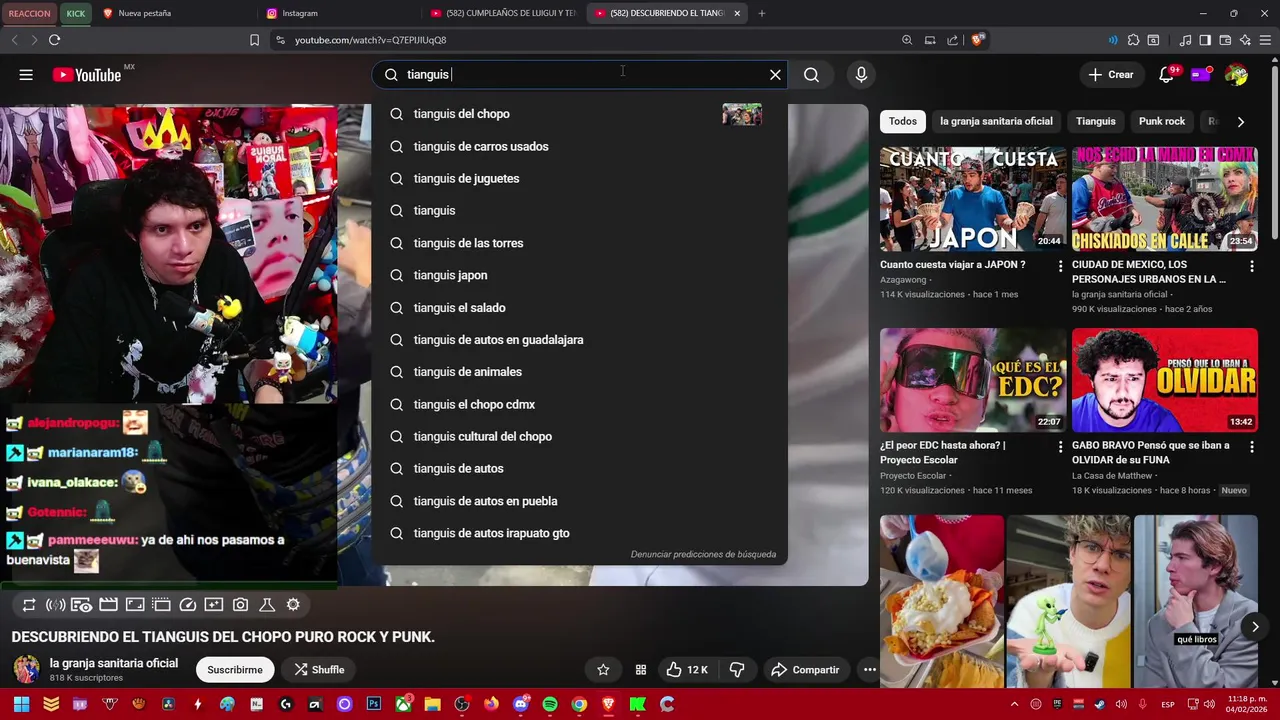Choose 'tianguis de autos en puebla' suggestion
Image resolution: width=1280 pixels, height=720 pixels.
[580, 501]
